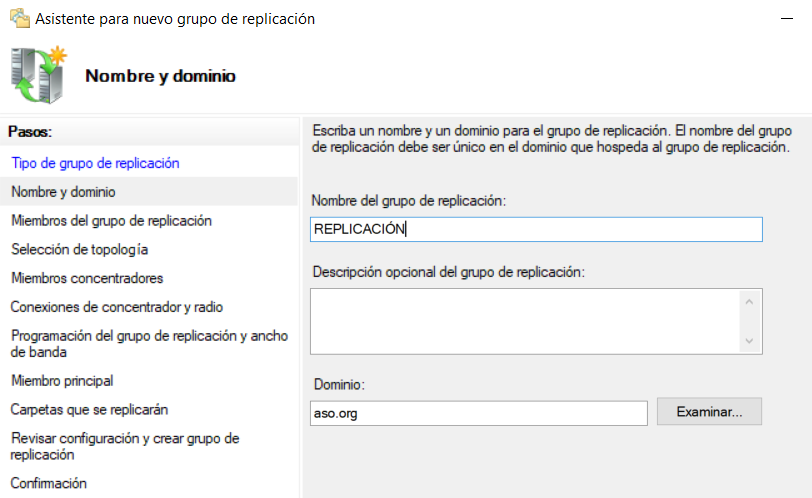This screenshot has height=498, width=812.
Task: Select Miembros del grupo de replicación step
Action: [x=111, y=220]
